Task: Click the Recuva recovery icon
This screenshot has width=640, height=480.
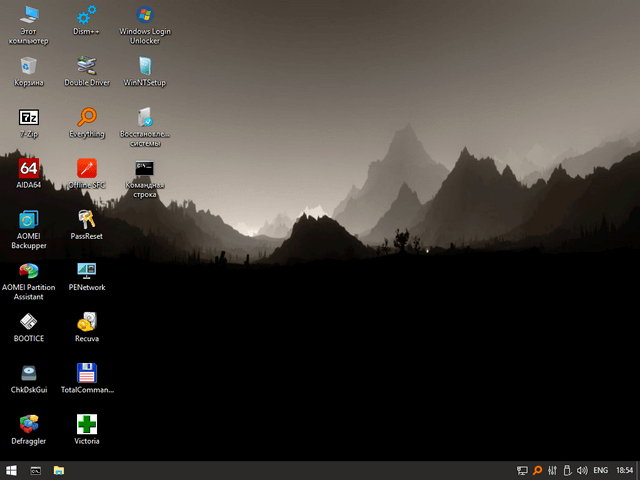Action: 87,322
